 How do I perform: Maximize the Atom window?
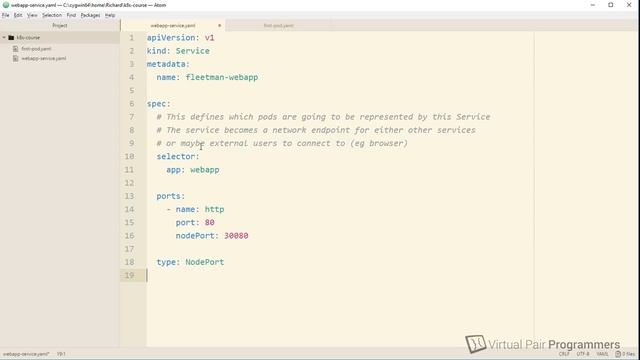pos(611,5)
